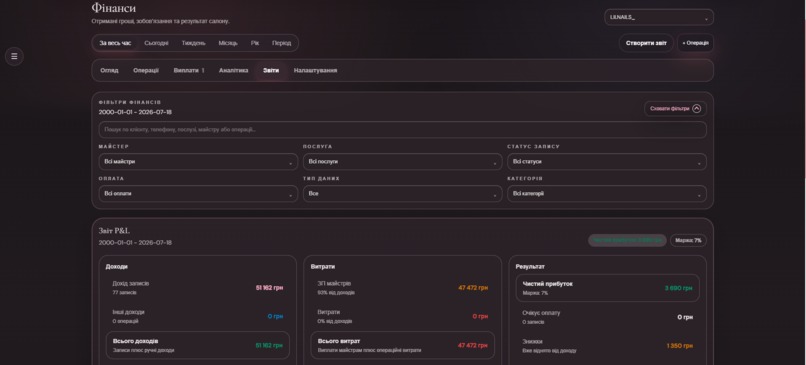Click the '+ Операція' button
806x365 pixels.
click(695, 43)
